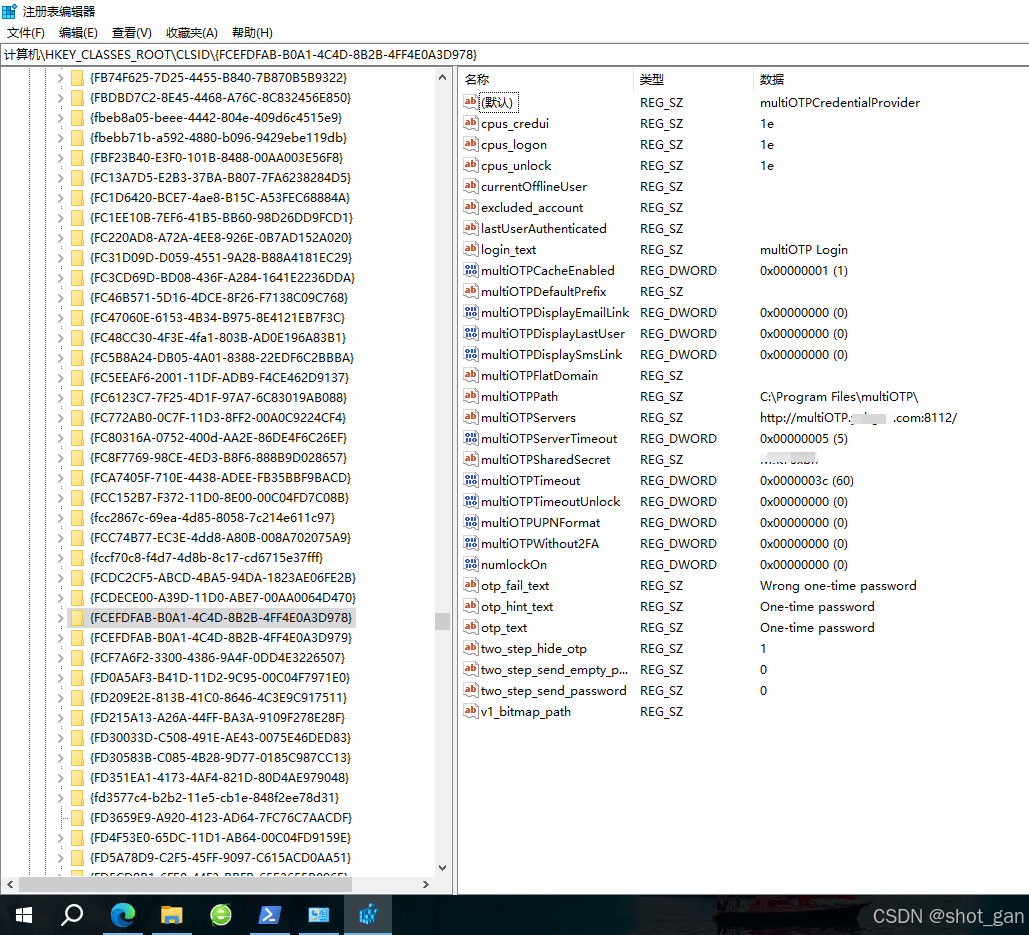Select the {FC1EE10B-7EF6-41B5-BB60-98D26DD9FCD1} tree key
1029x935 pixels.
(221, 218)
